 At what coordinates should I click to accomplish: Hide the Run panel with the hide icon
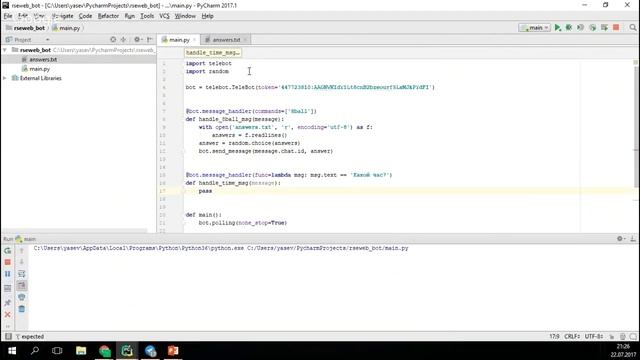(x=633, y=239)
